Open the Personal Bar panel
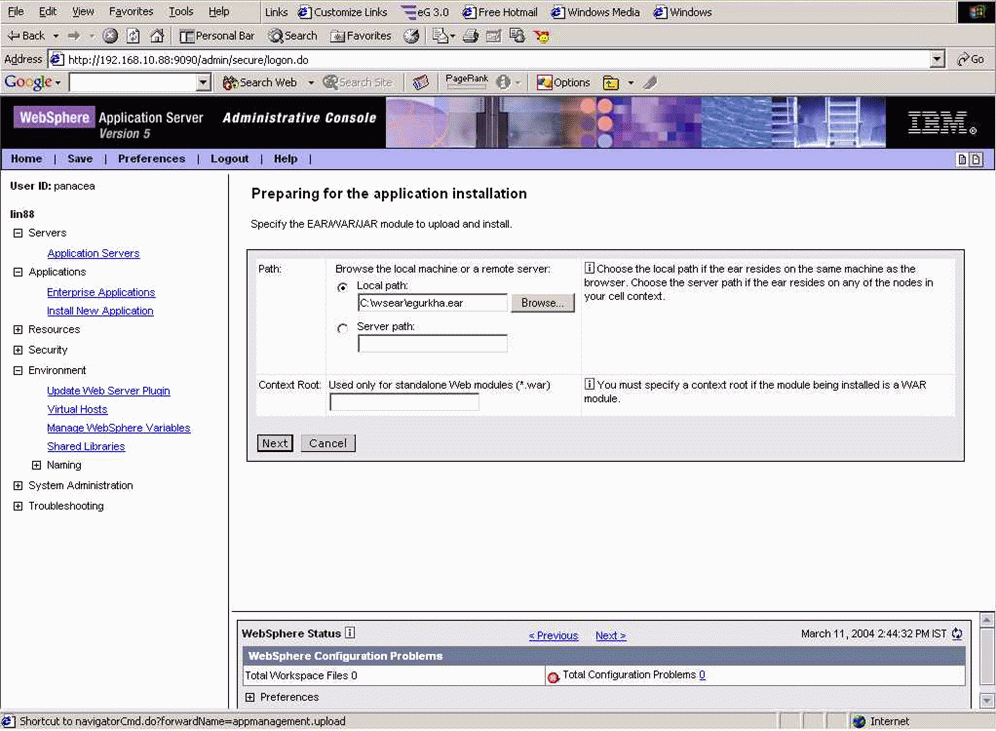The height and width of the screenshot is (731, 996). [x=217, y=36]
